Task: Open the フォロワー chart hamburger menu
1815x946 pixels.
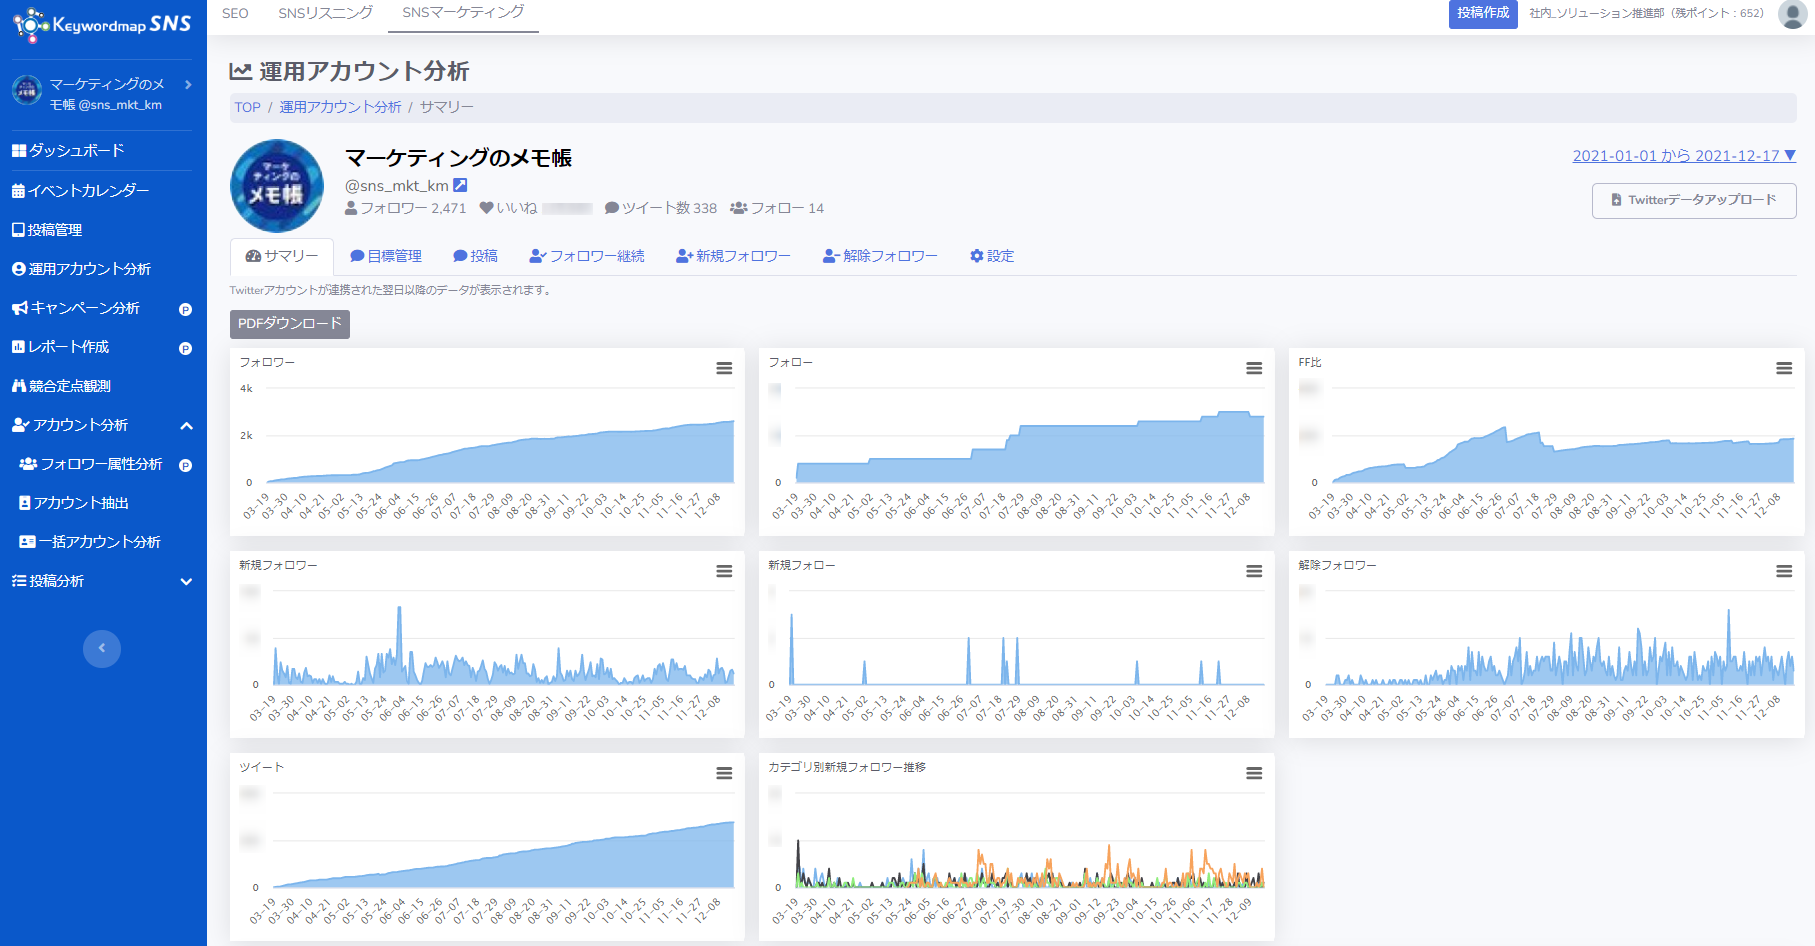Action: pyautogui.click(x=724, y=368)
